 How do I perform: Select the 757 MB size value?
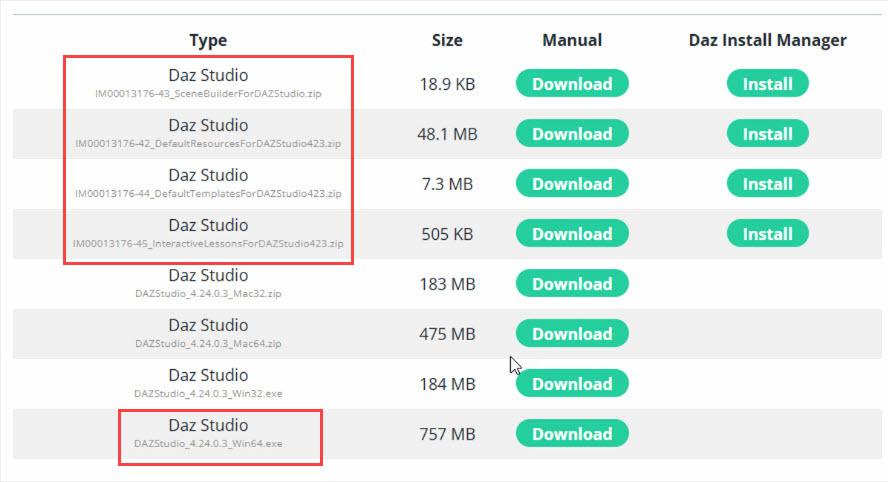point(447,434)
